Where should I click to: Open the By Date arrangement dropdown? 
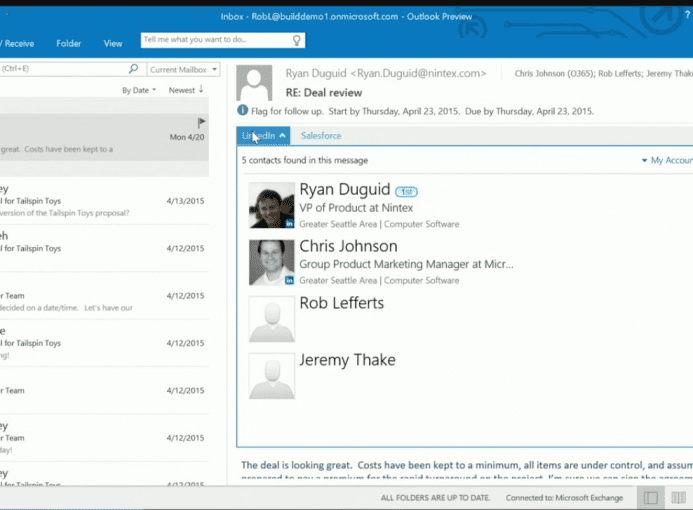pos(139,90)
